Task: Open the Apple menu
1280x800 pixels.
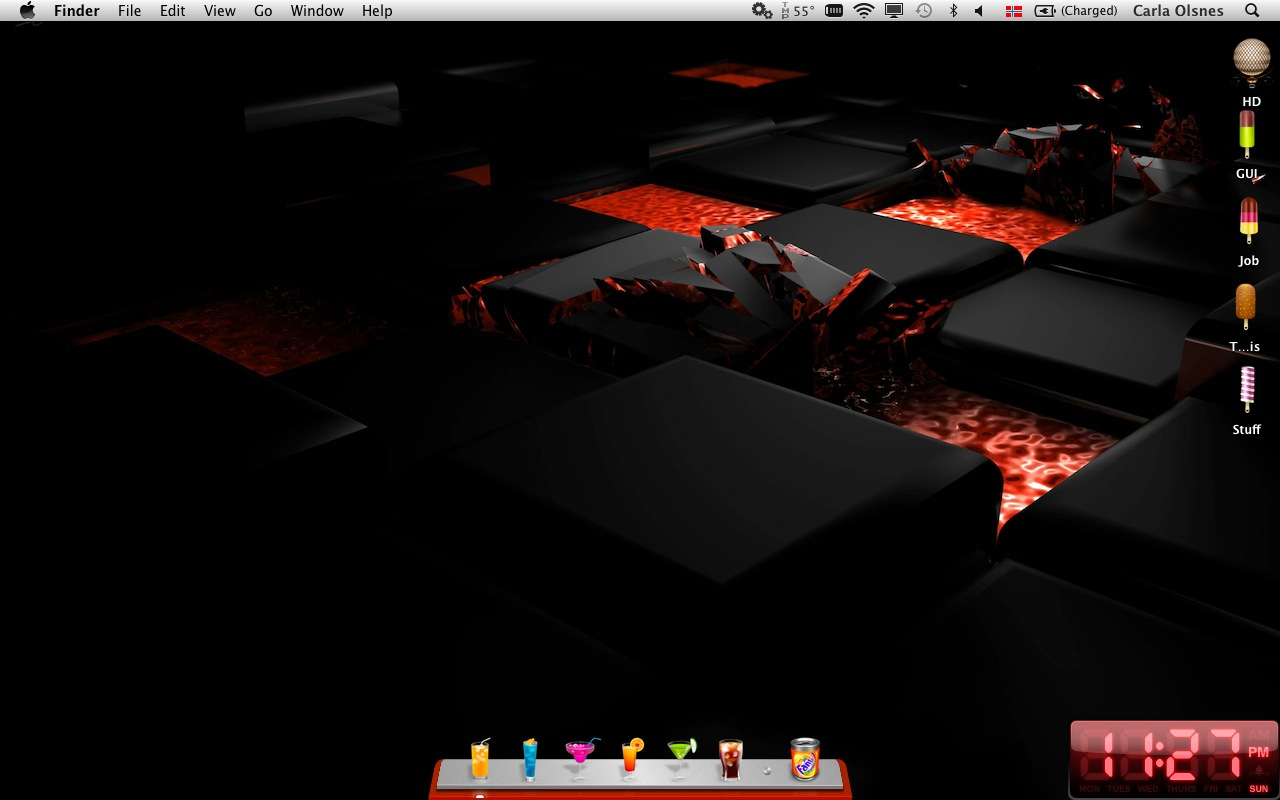Action: 27,11
